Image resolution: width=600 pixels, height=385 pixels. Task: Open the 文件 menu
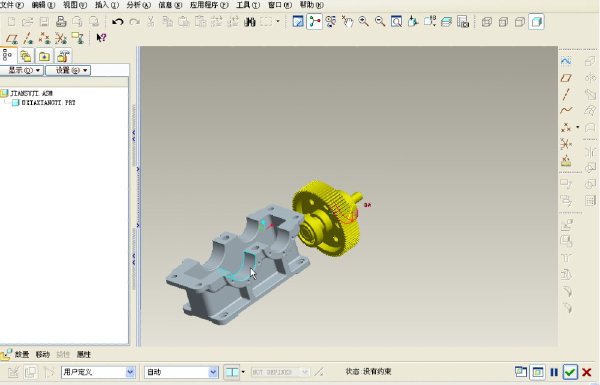[x=11, y=5]
